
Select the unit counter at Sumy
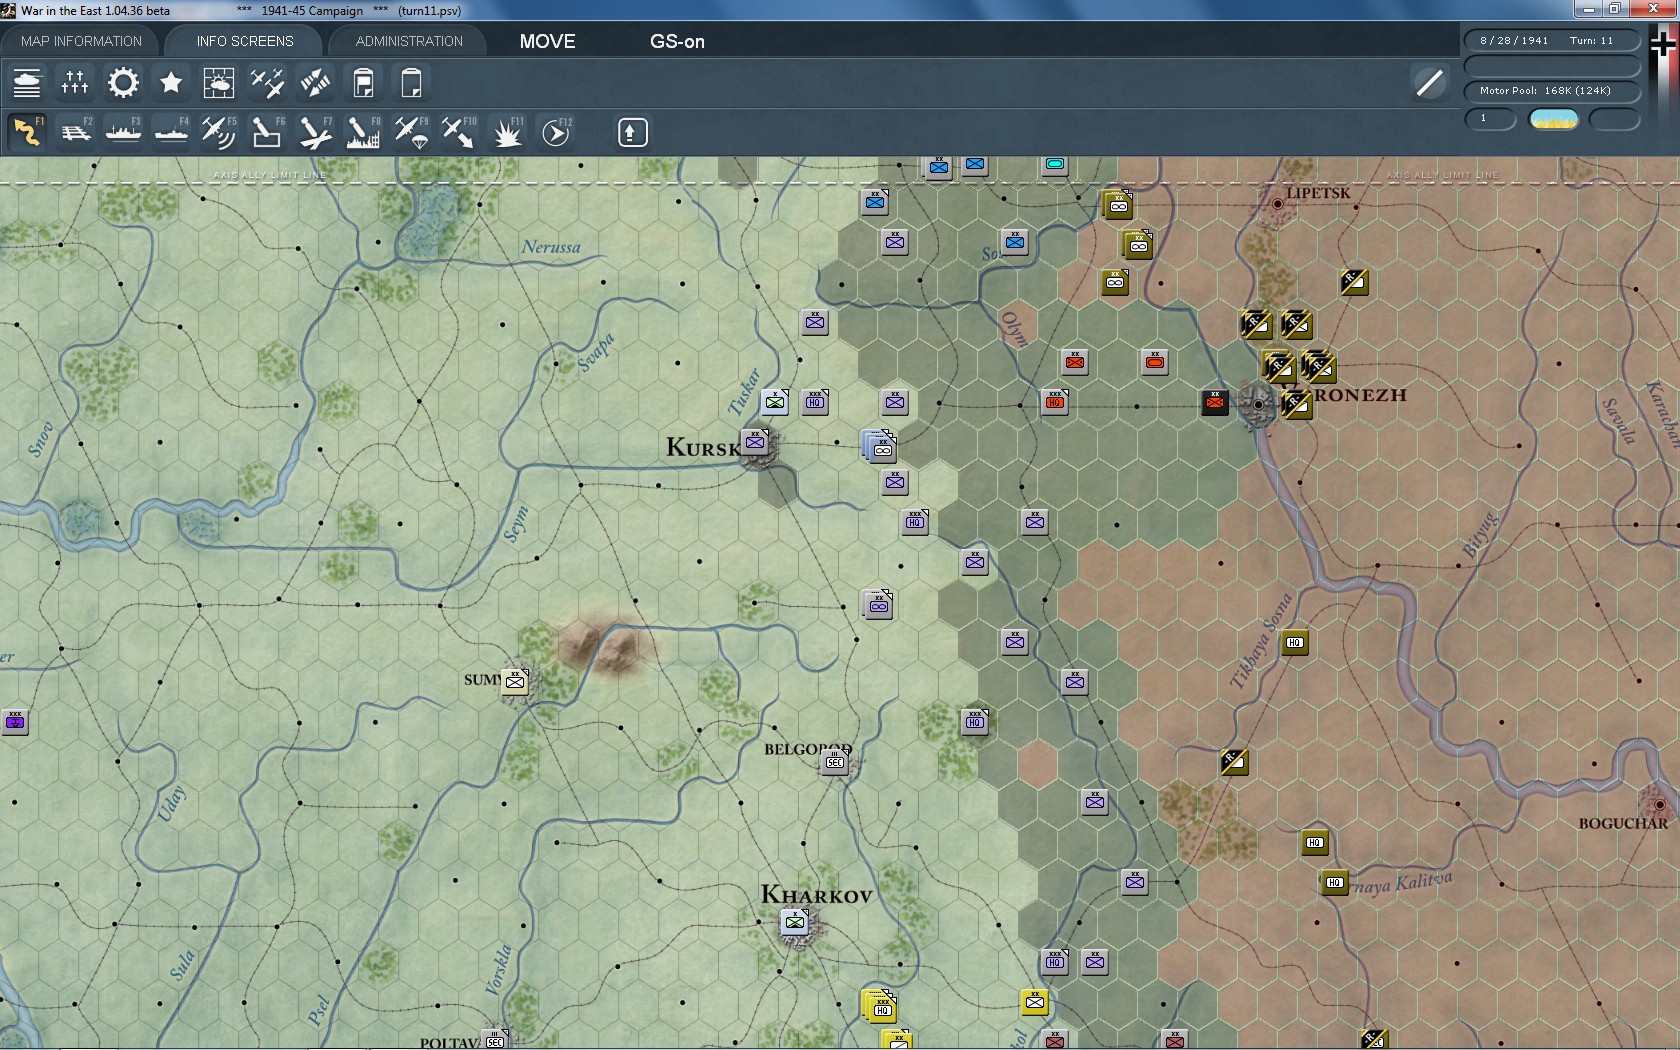(x=515, y=681)
